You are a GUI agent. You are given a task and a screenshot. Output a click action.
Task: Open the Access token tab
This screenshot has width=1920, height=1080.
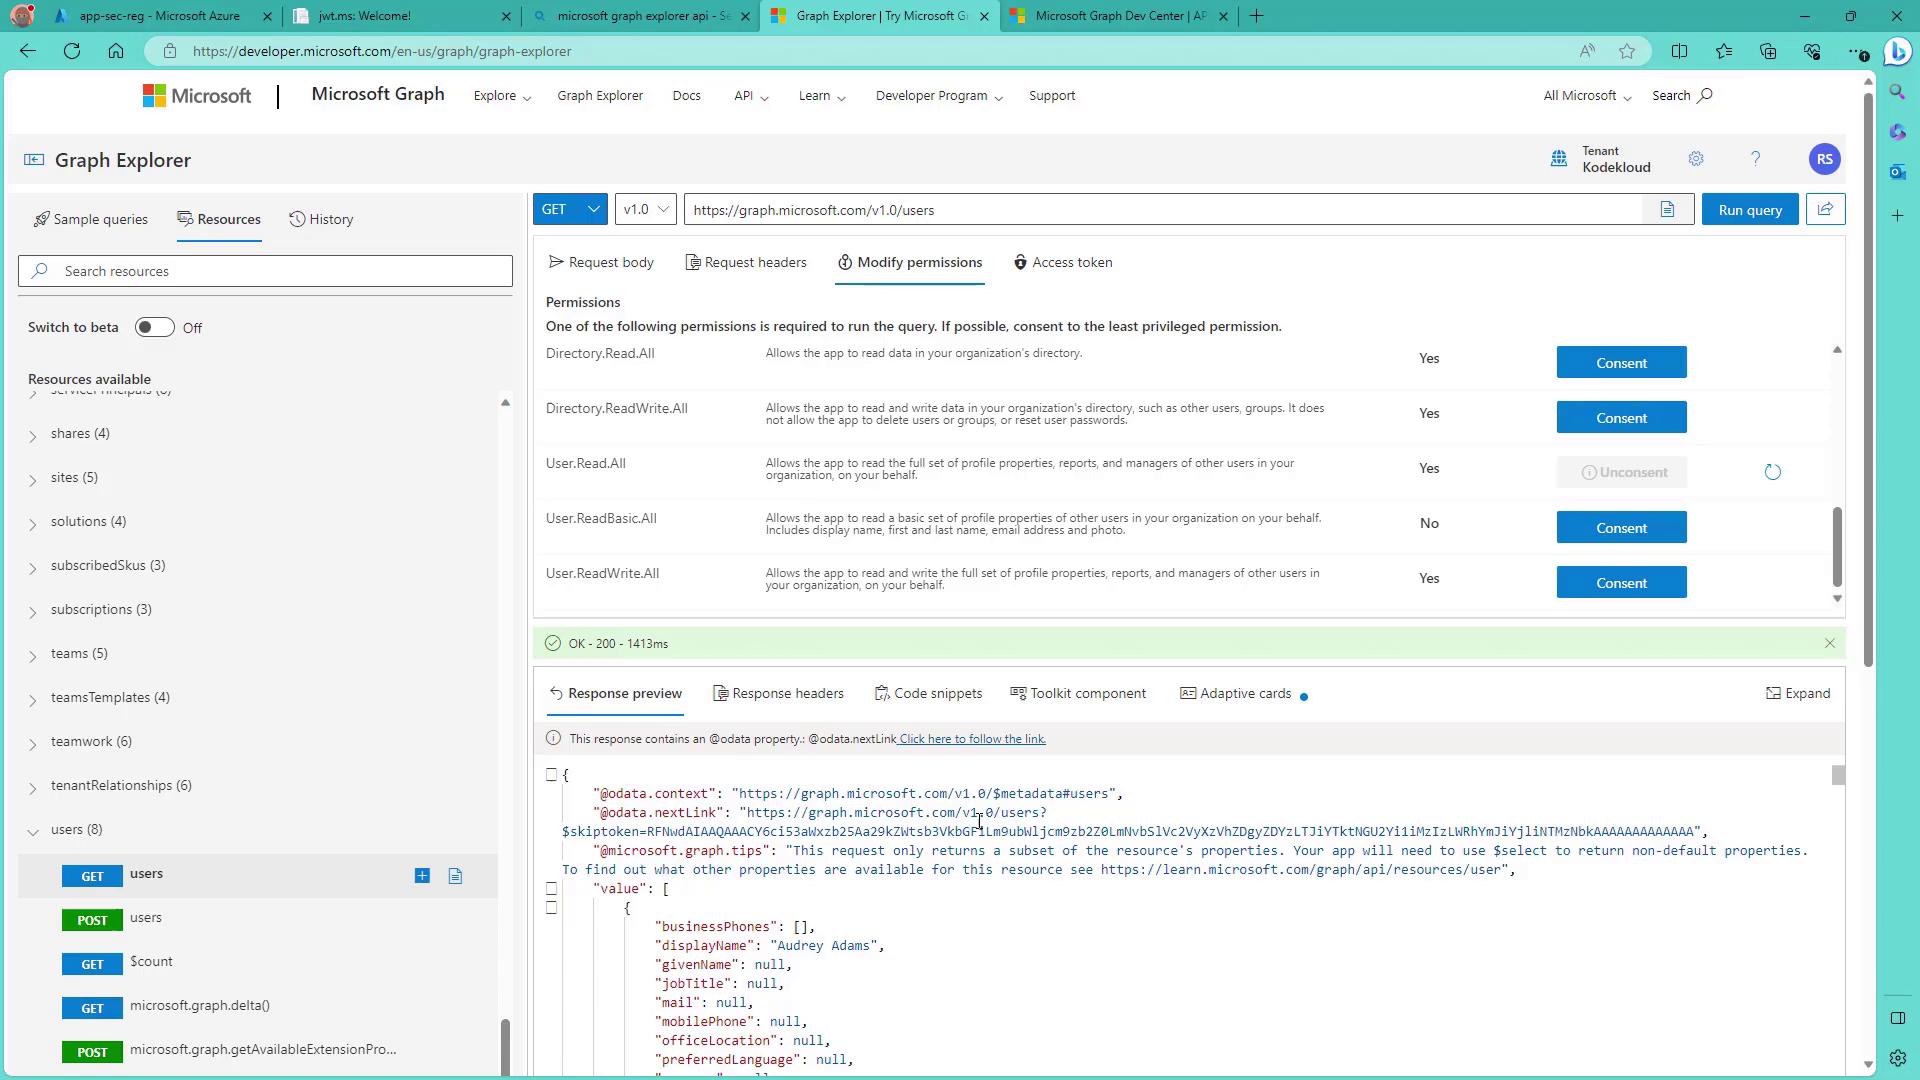1062,262
